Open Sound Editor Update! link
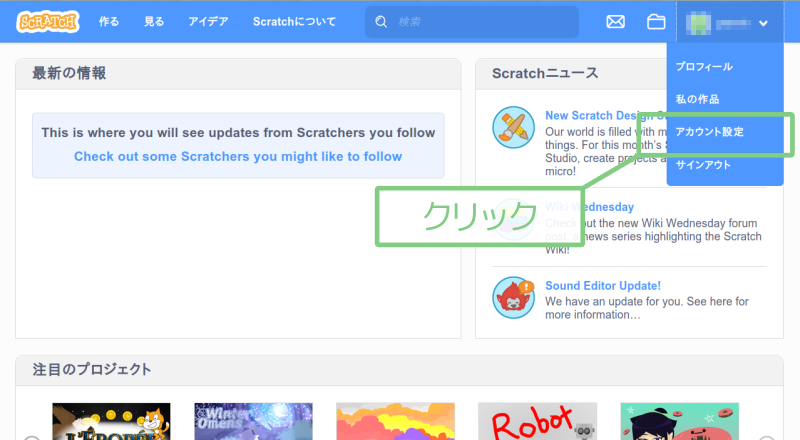 pos(603,285)
